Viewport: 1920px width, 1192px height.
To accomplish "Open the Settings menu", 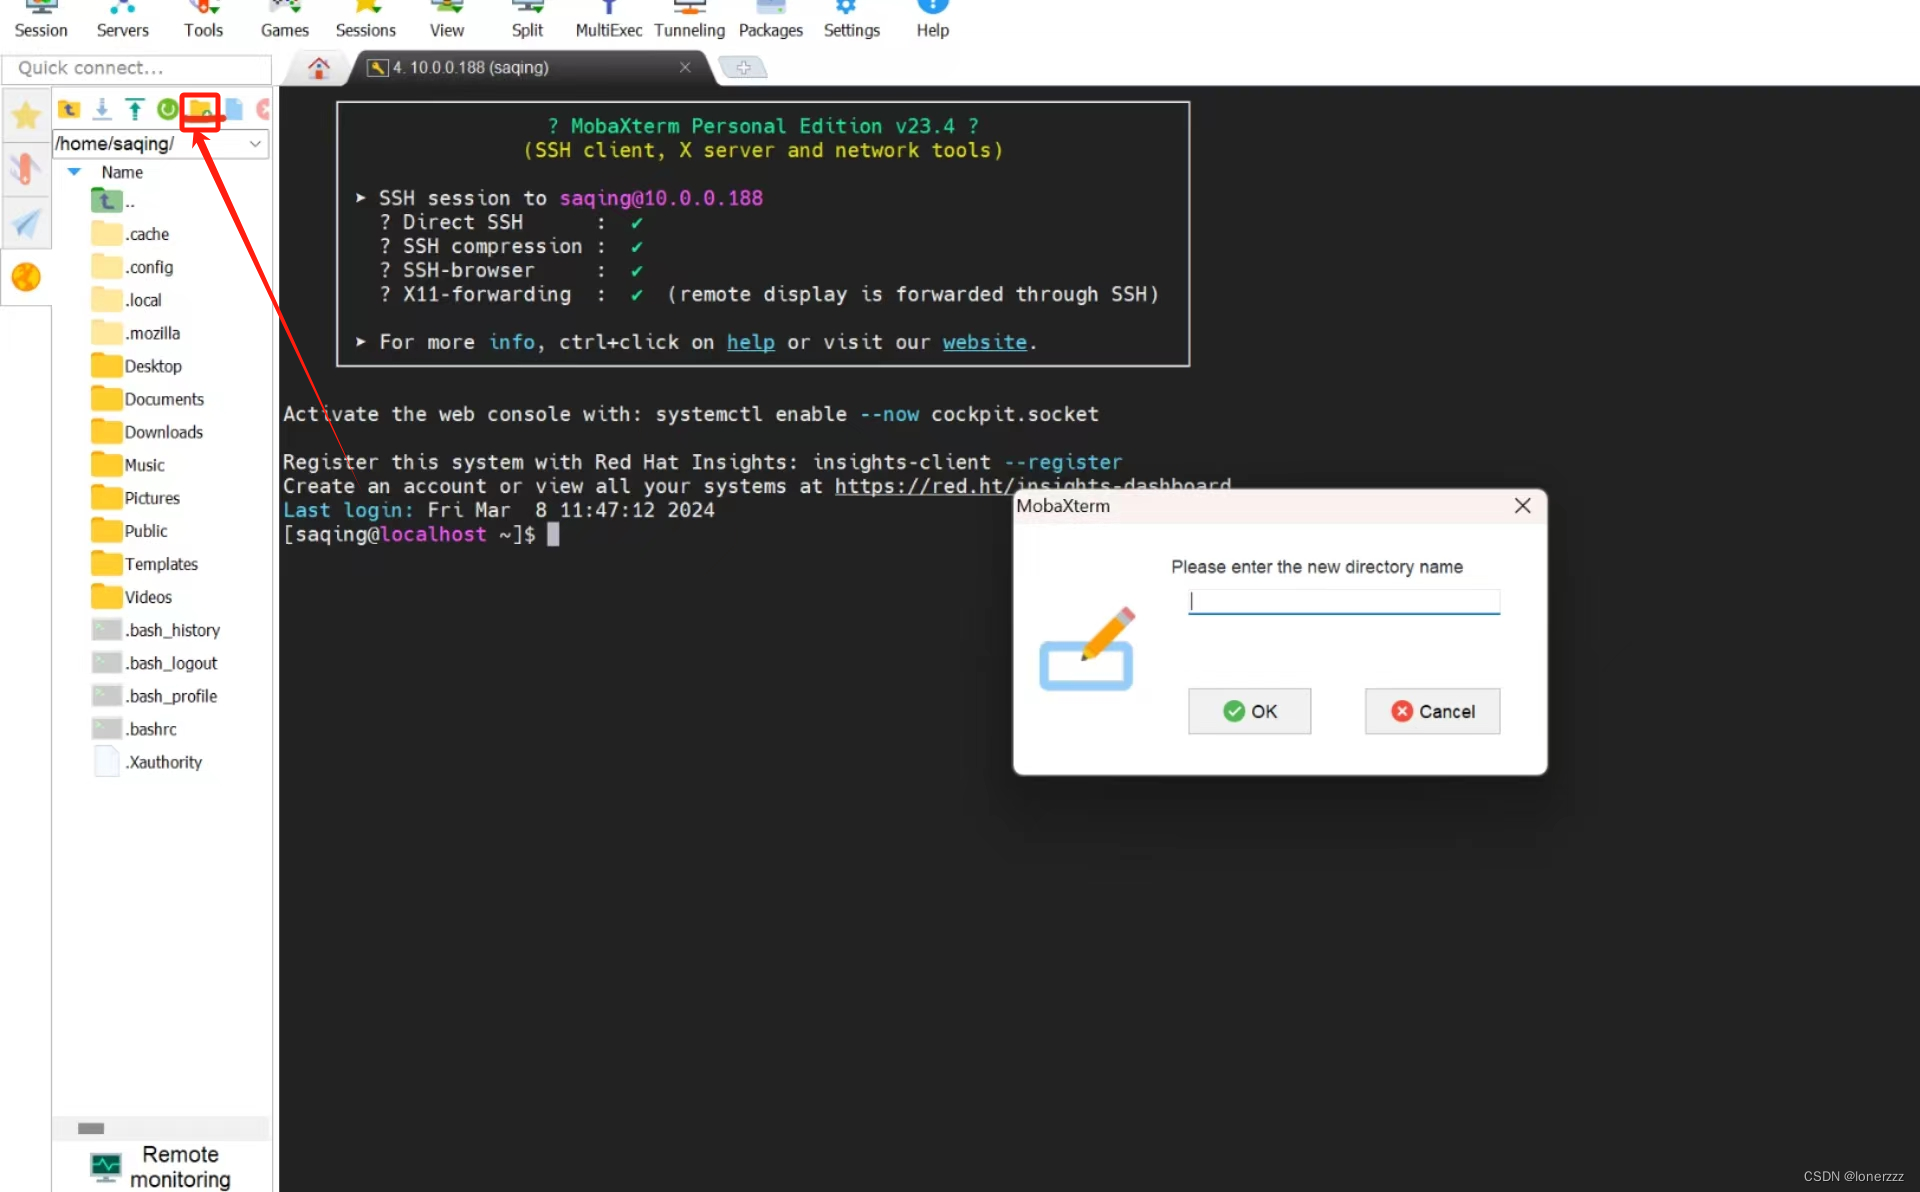I will click(x=851, y=18).
